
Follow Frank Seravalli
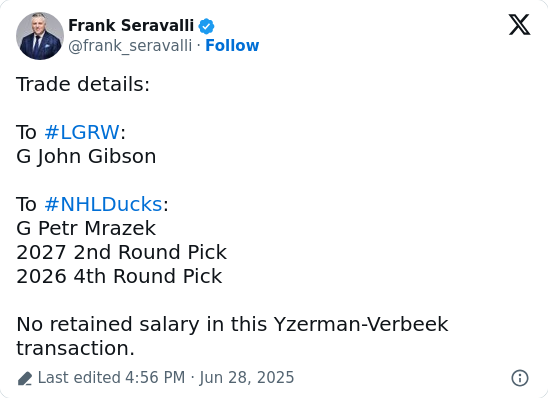point(232,45)
